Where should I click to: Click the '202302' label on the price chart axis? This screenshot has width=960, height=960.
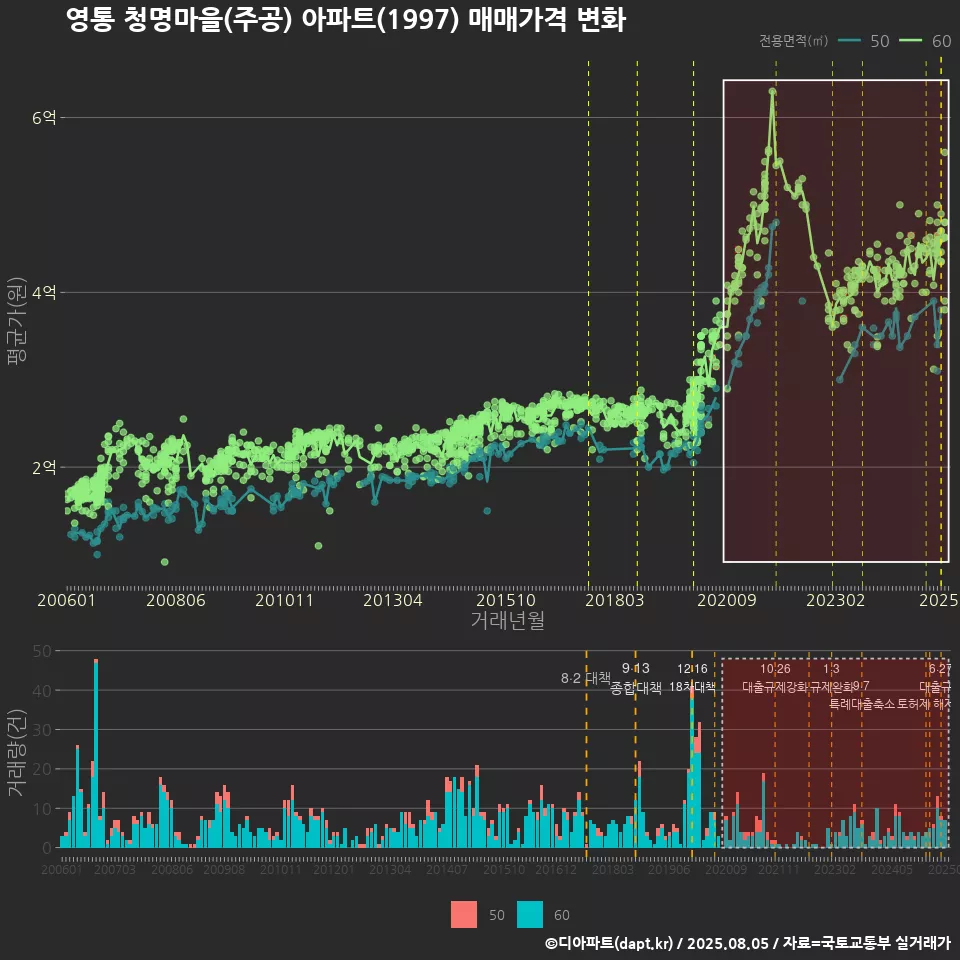(x=836, y=600)
